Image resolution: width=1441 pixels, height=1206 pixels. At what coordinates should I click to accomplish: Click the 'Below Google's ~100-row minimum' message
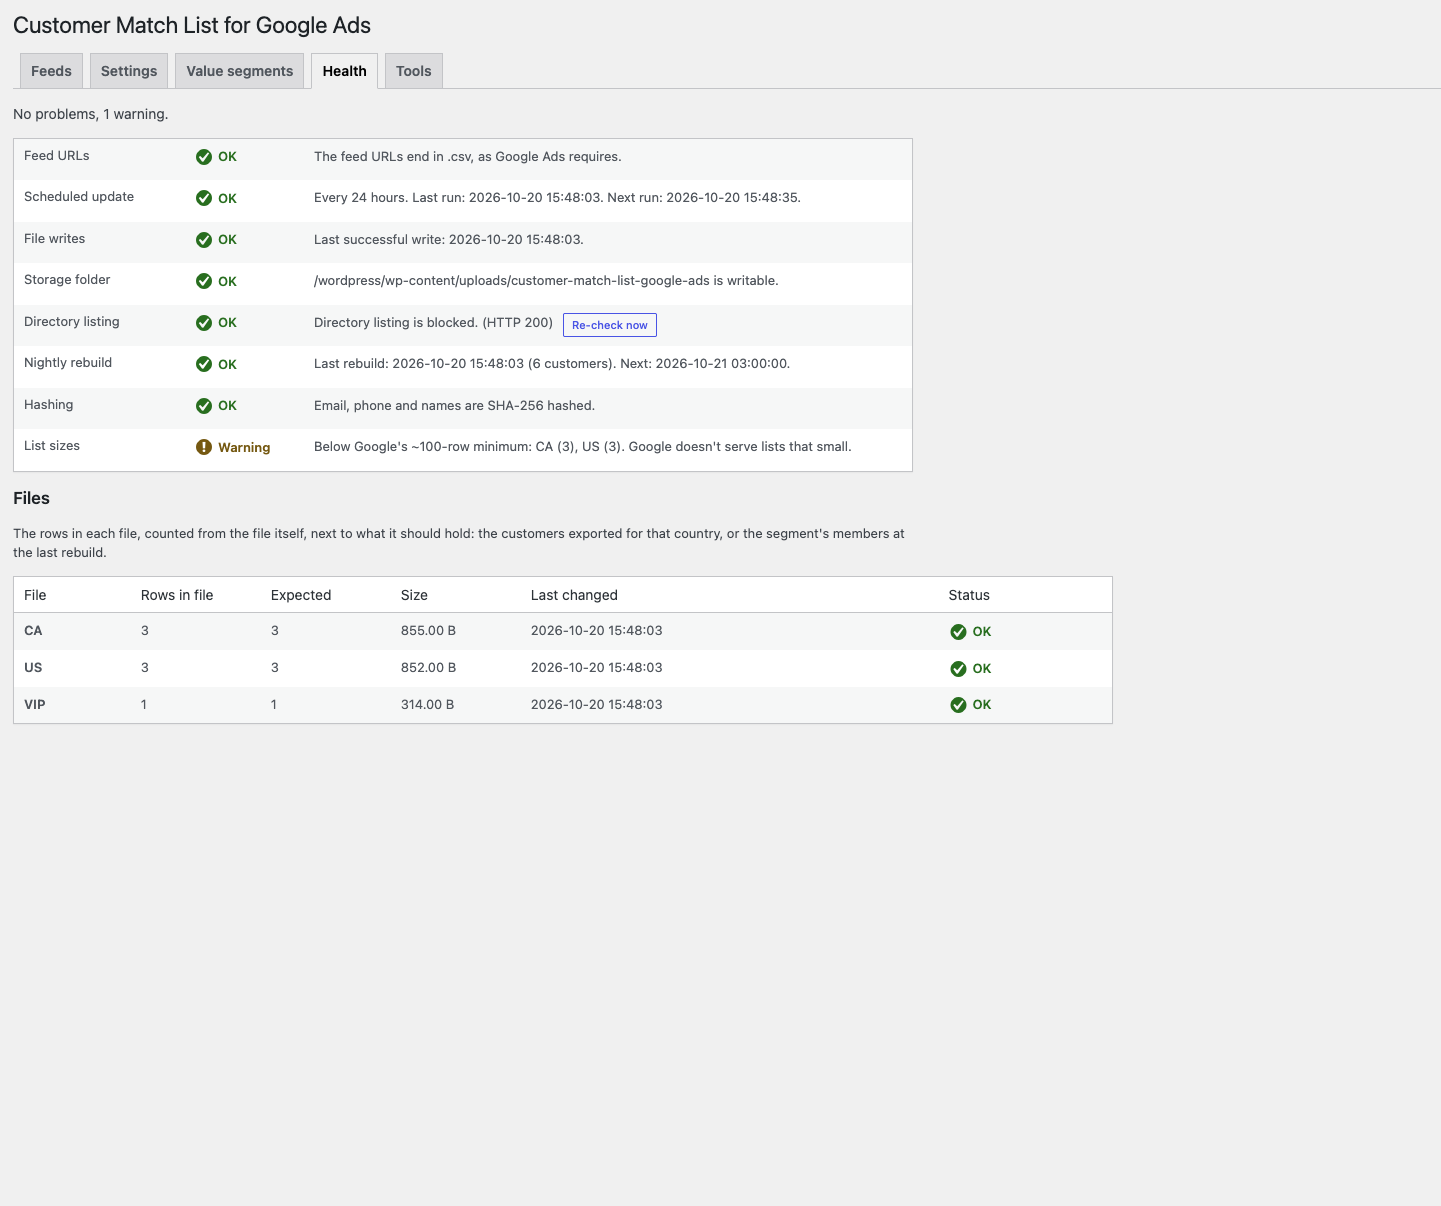(583, 447)
